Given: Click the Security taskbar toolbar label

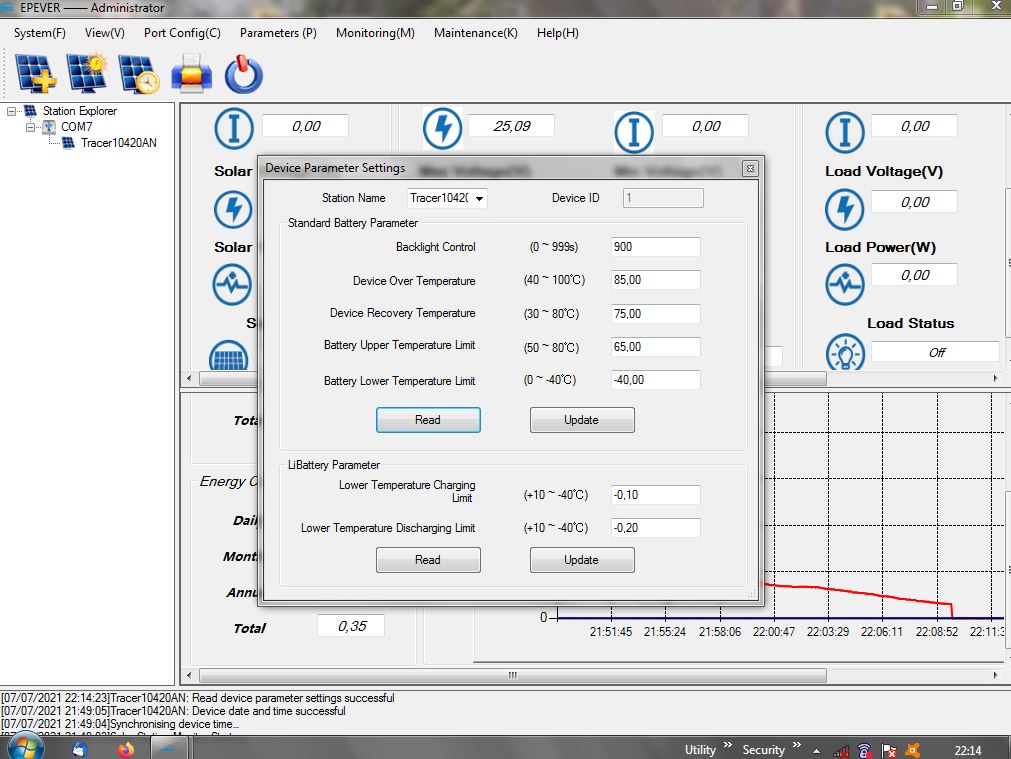Looking at the screenshot, I should click(x=763, y=750).
